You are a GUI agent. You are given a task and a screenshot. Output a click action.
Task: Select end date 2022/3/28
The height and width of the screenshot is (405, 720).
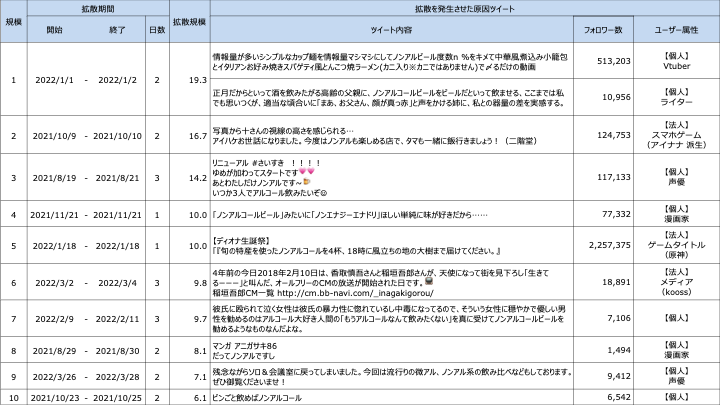coord(118,377)
